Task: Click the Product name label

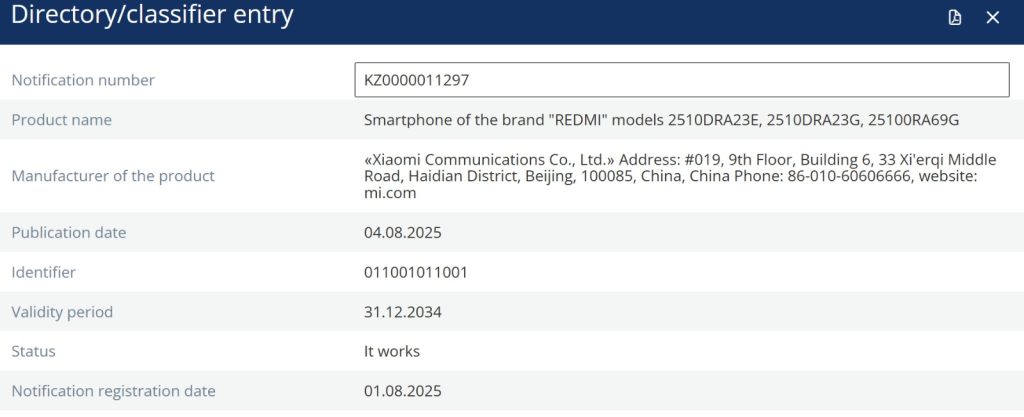Action: tap(61, 120)
